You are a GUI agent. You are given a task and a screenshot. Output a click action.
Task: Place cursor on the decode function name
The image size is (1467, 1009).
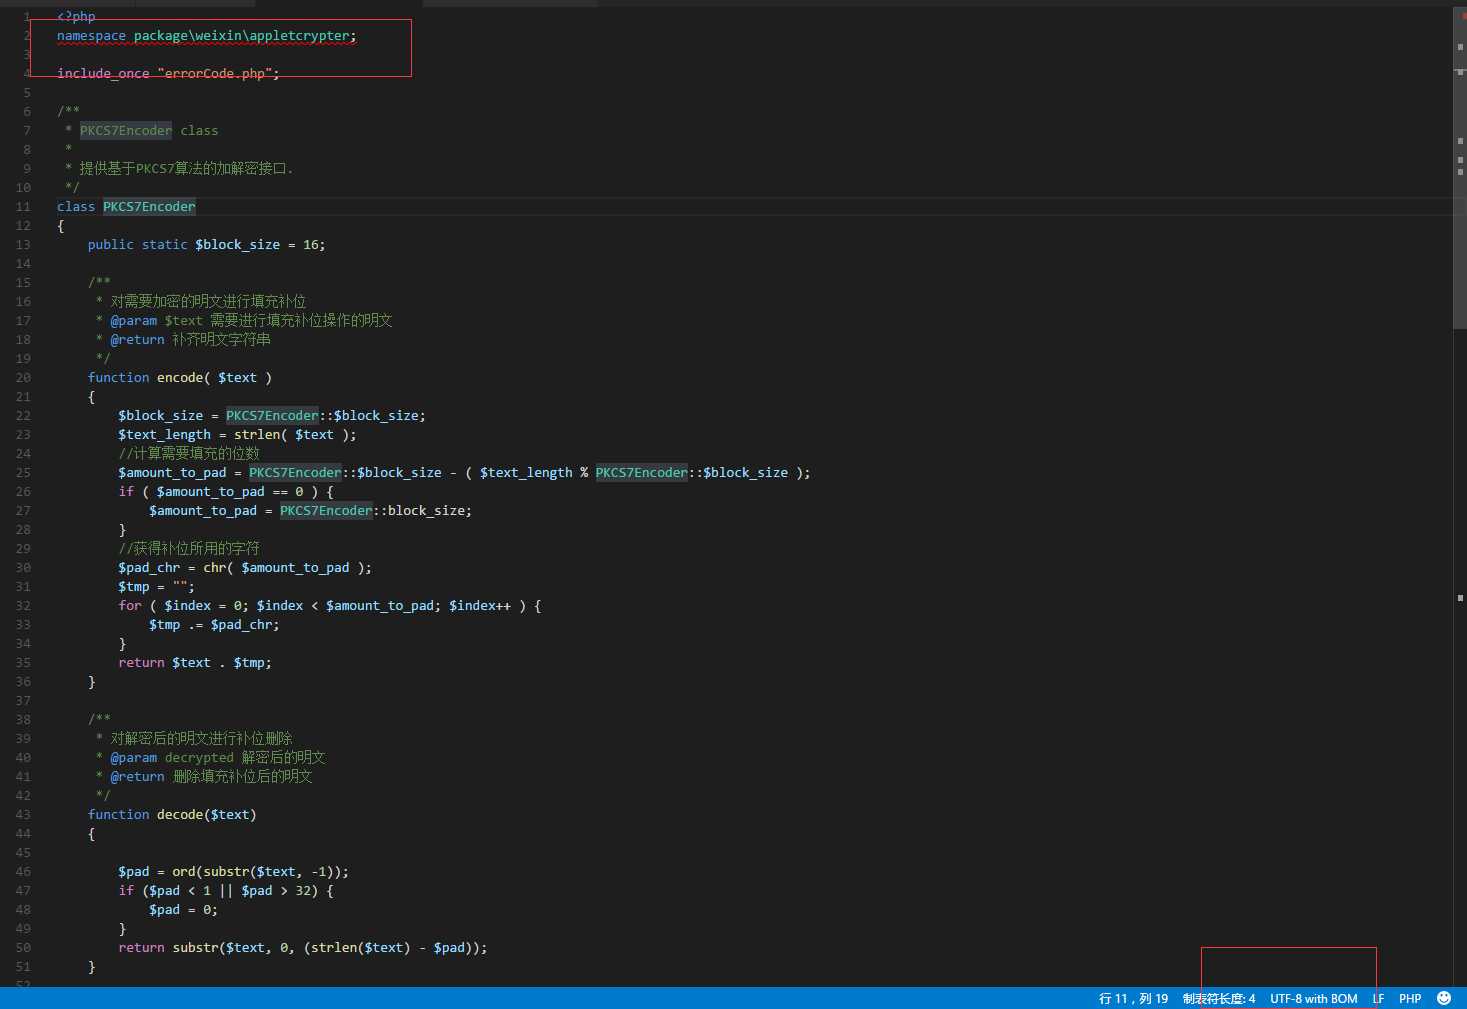(180, 815)
